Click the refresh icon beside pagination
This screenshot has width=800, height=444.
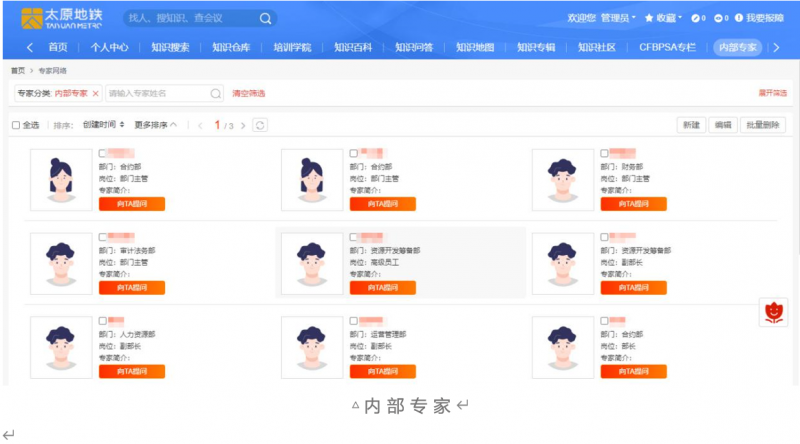tap(260, 125)
